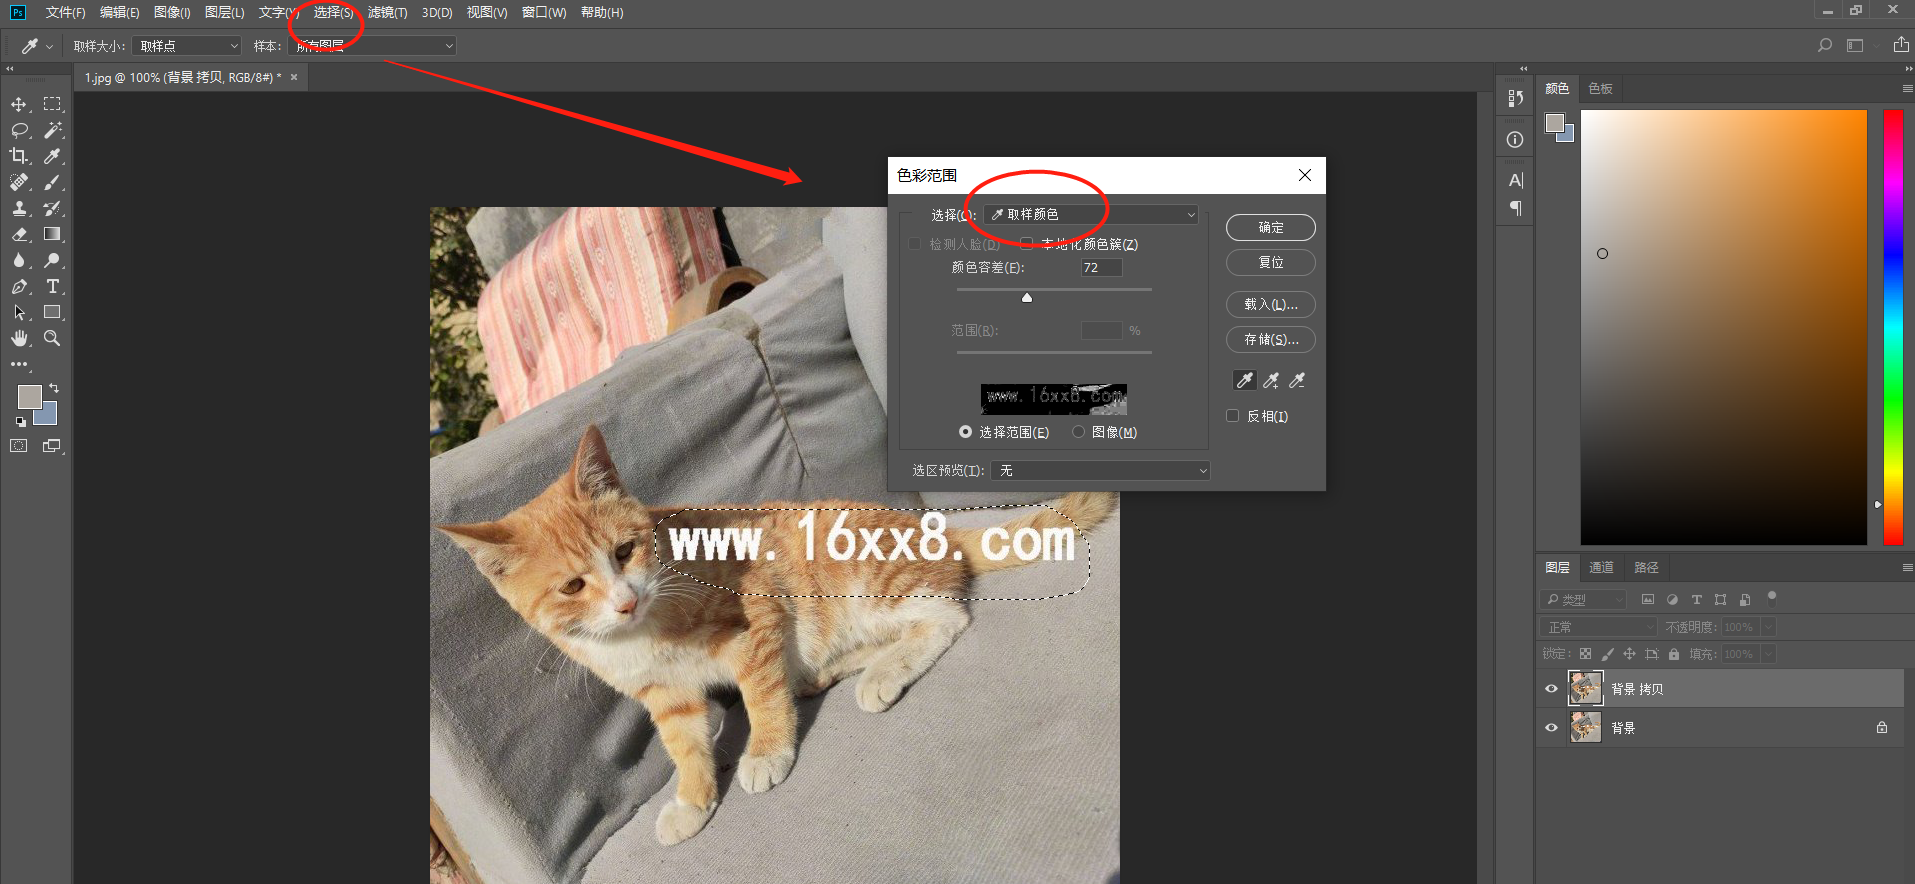Choose the Subtract from Sample eyedropper in dialog
This screenshot has width=1915, height=884.
pos(1297,381)
